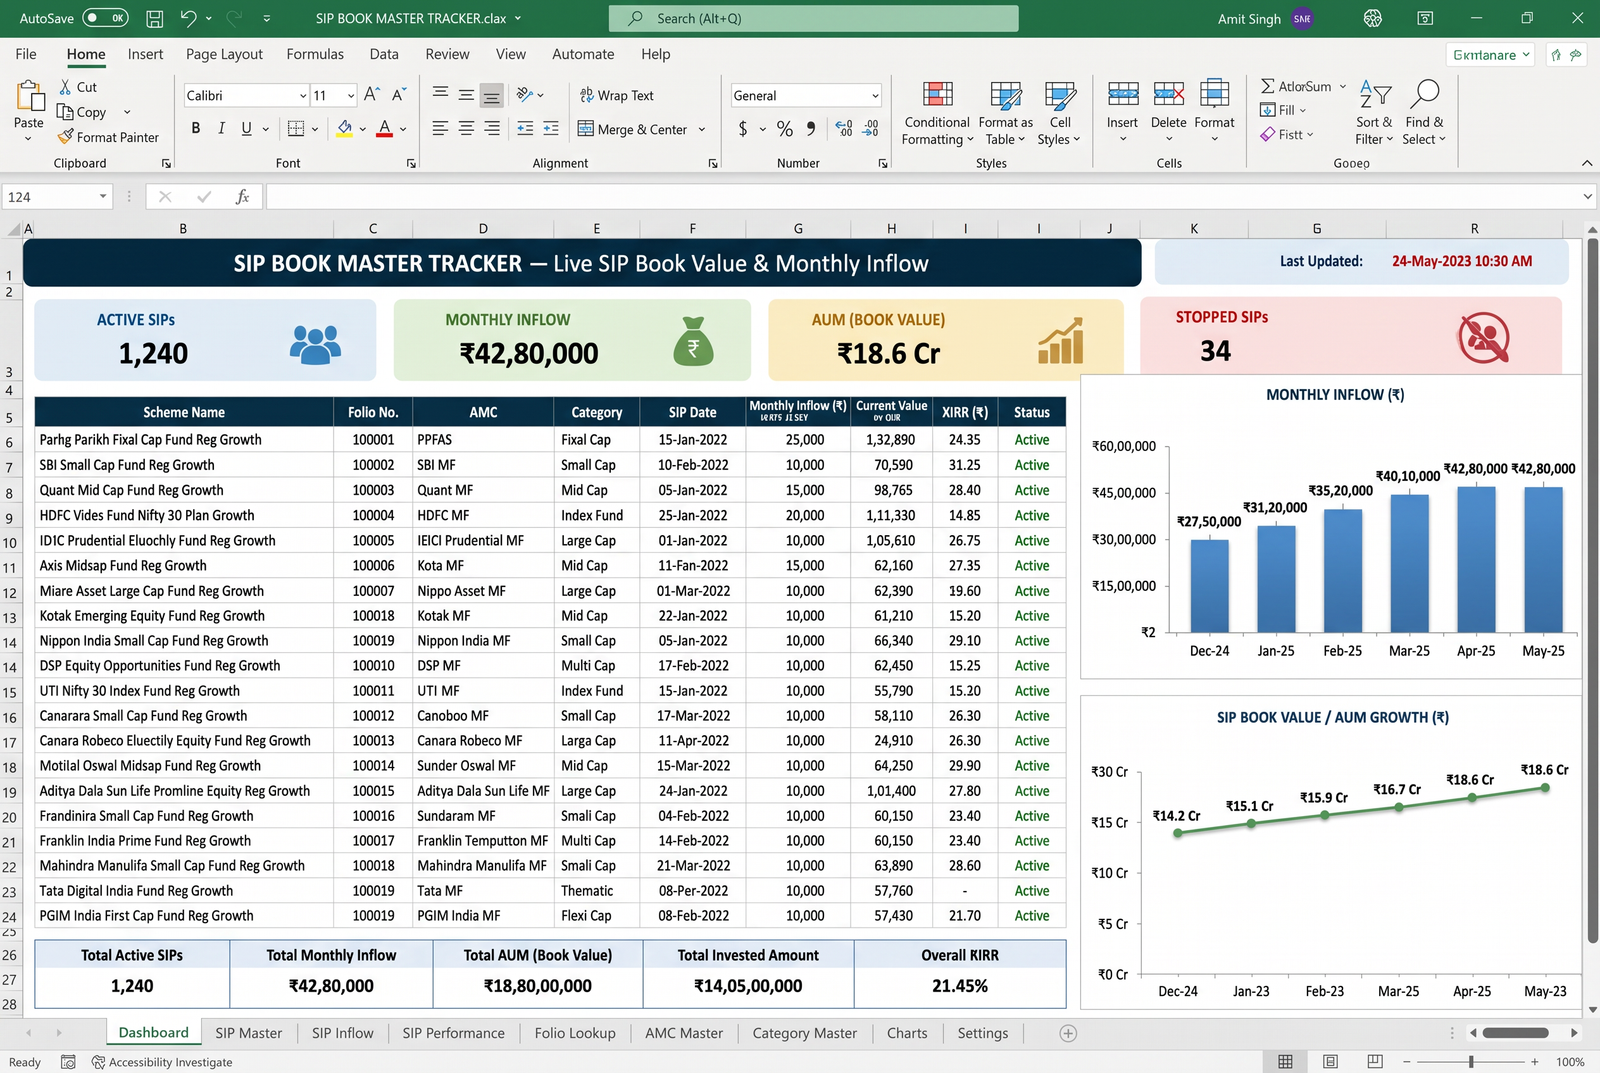1600x1073 pixels.
Task: Open the Font name dropdown
Action: click(x=303, y=95)
